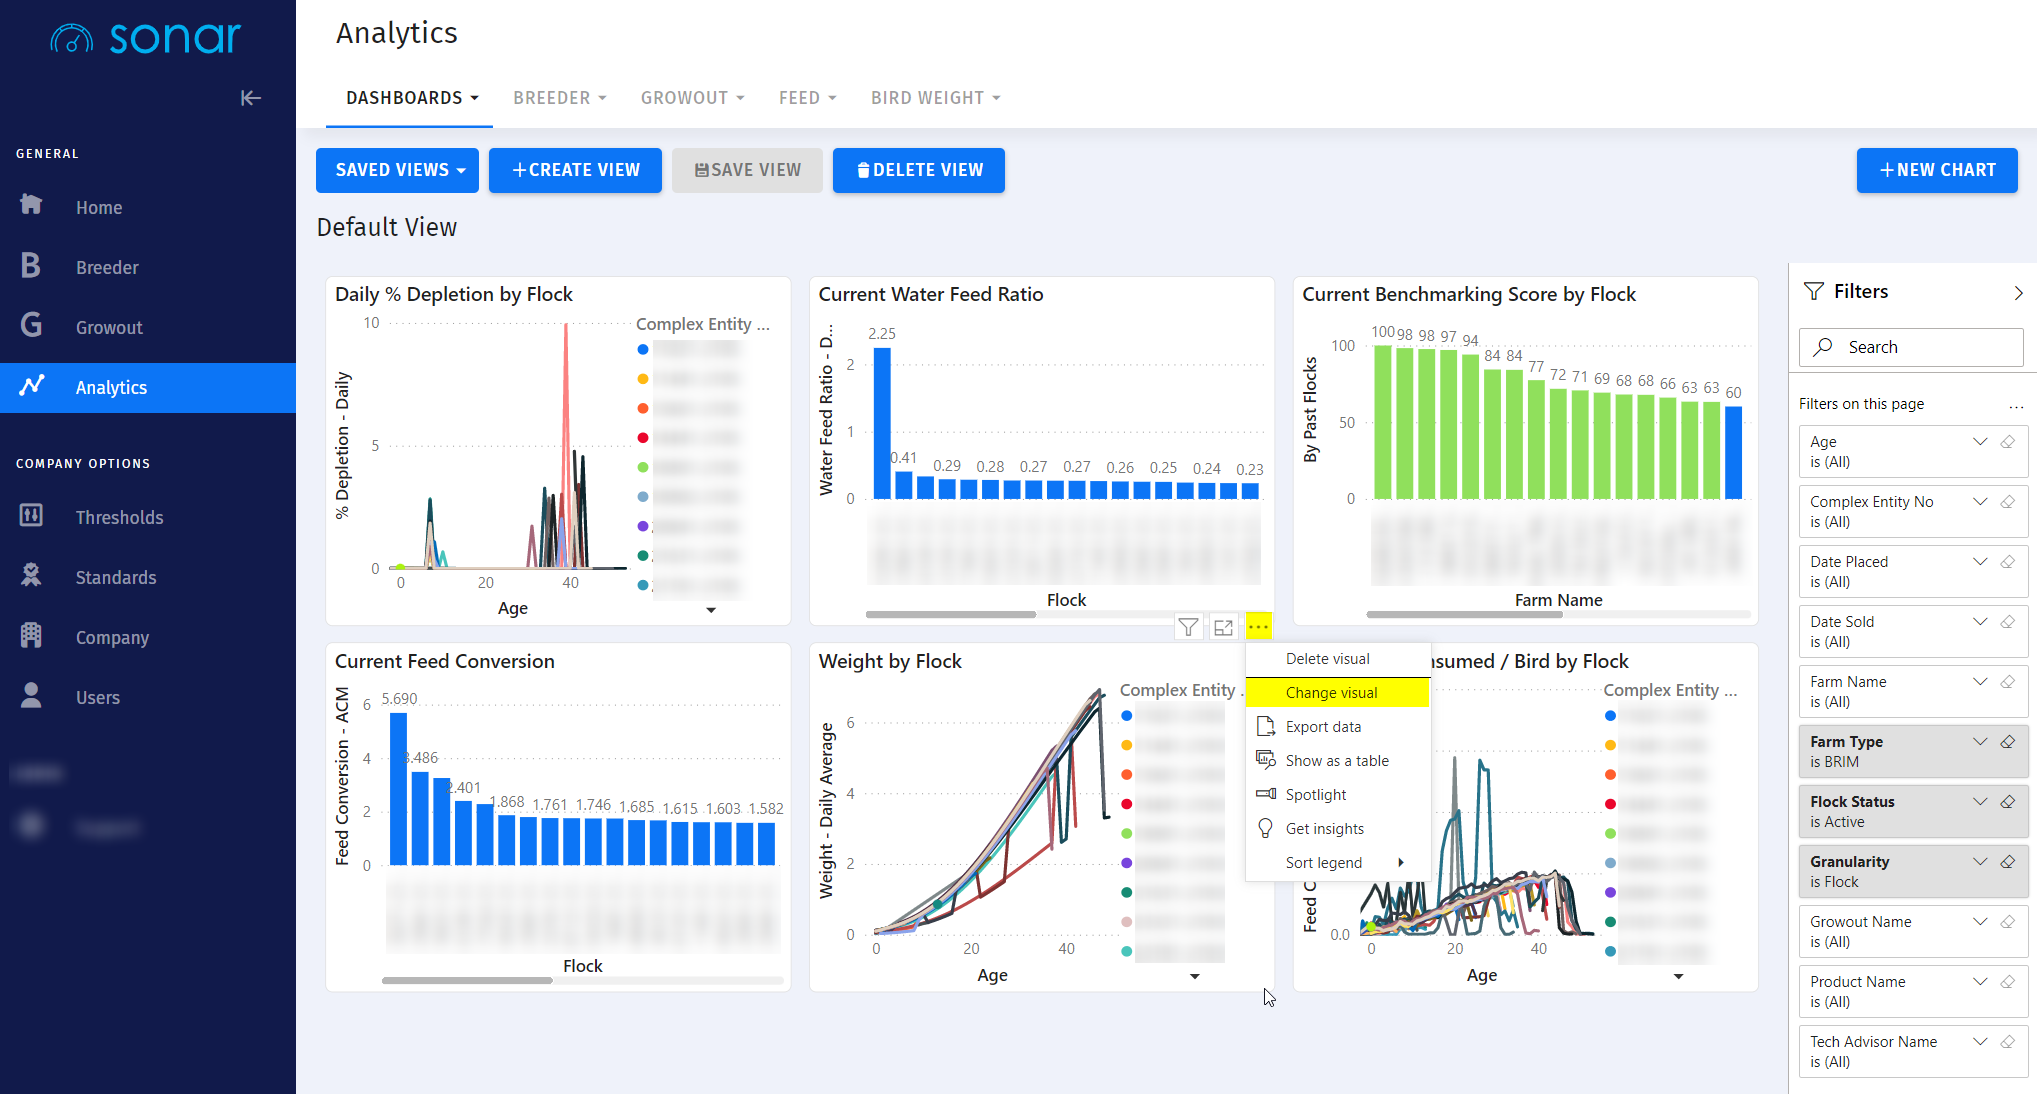Click the Users person icon in the sidebar

tap(31, 695)
